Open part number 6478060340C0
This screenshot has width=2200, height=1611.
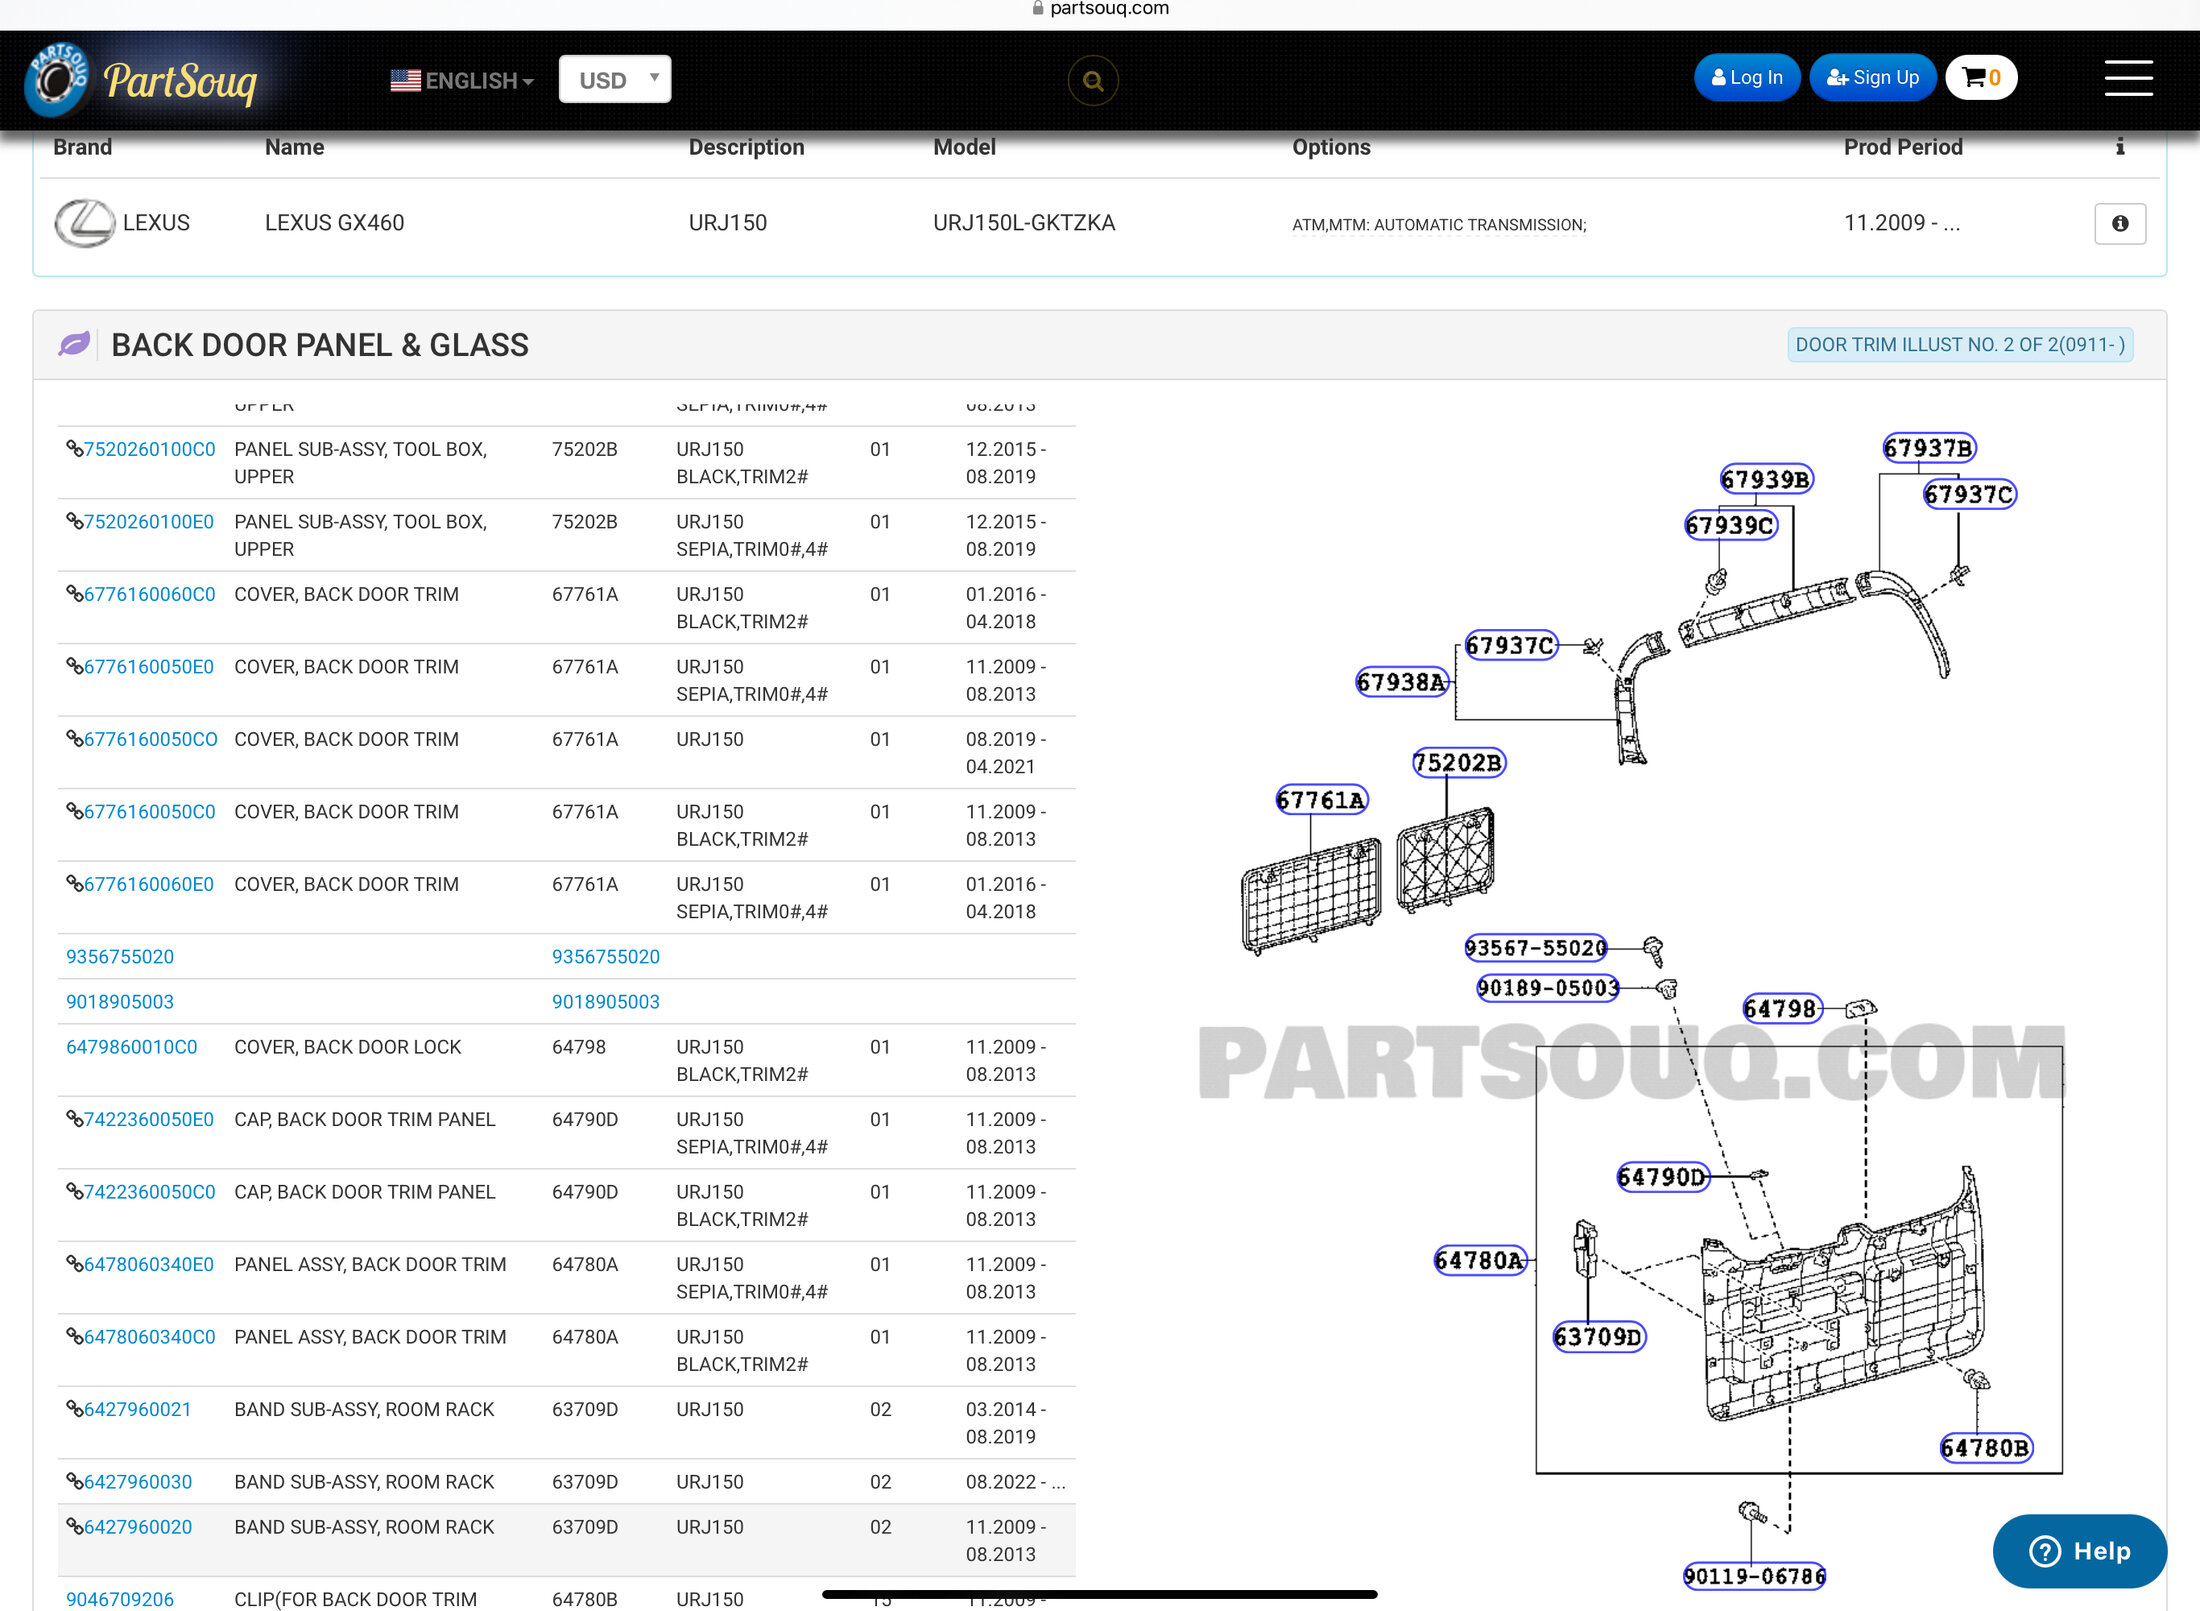[x=149, y=1336]
